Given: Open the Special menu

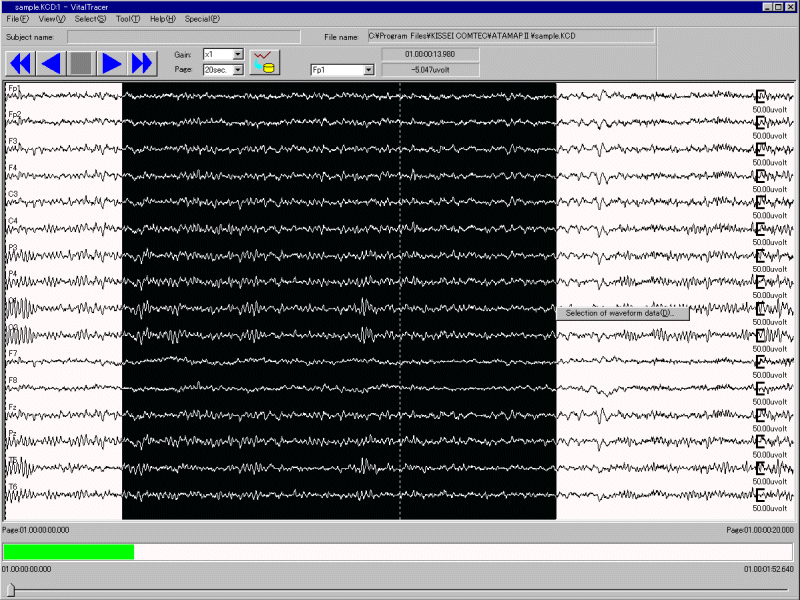Looking at the screenshot, I should pyautogui.click(x=201, y=19).
